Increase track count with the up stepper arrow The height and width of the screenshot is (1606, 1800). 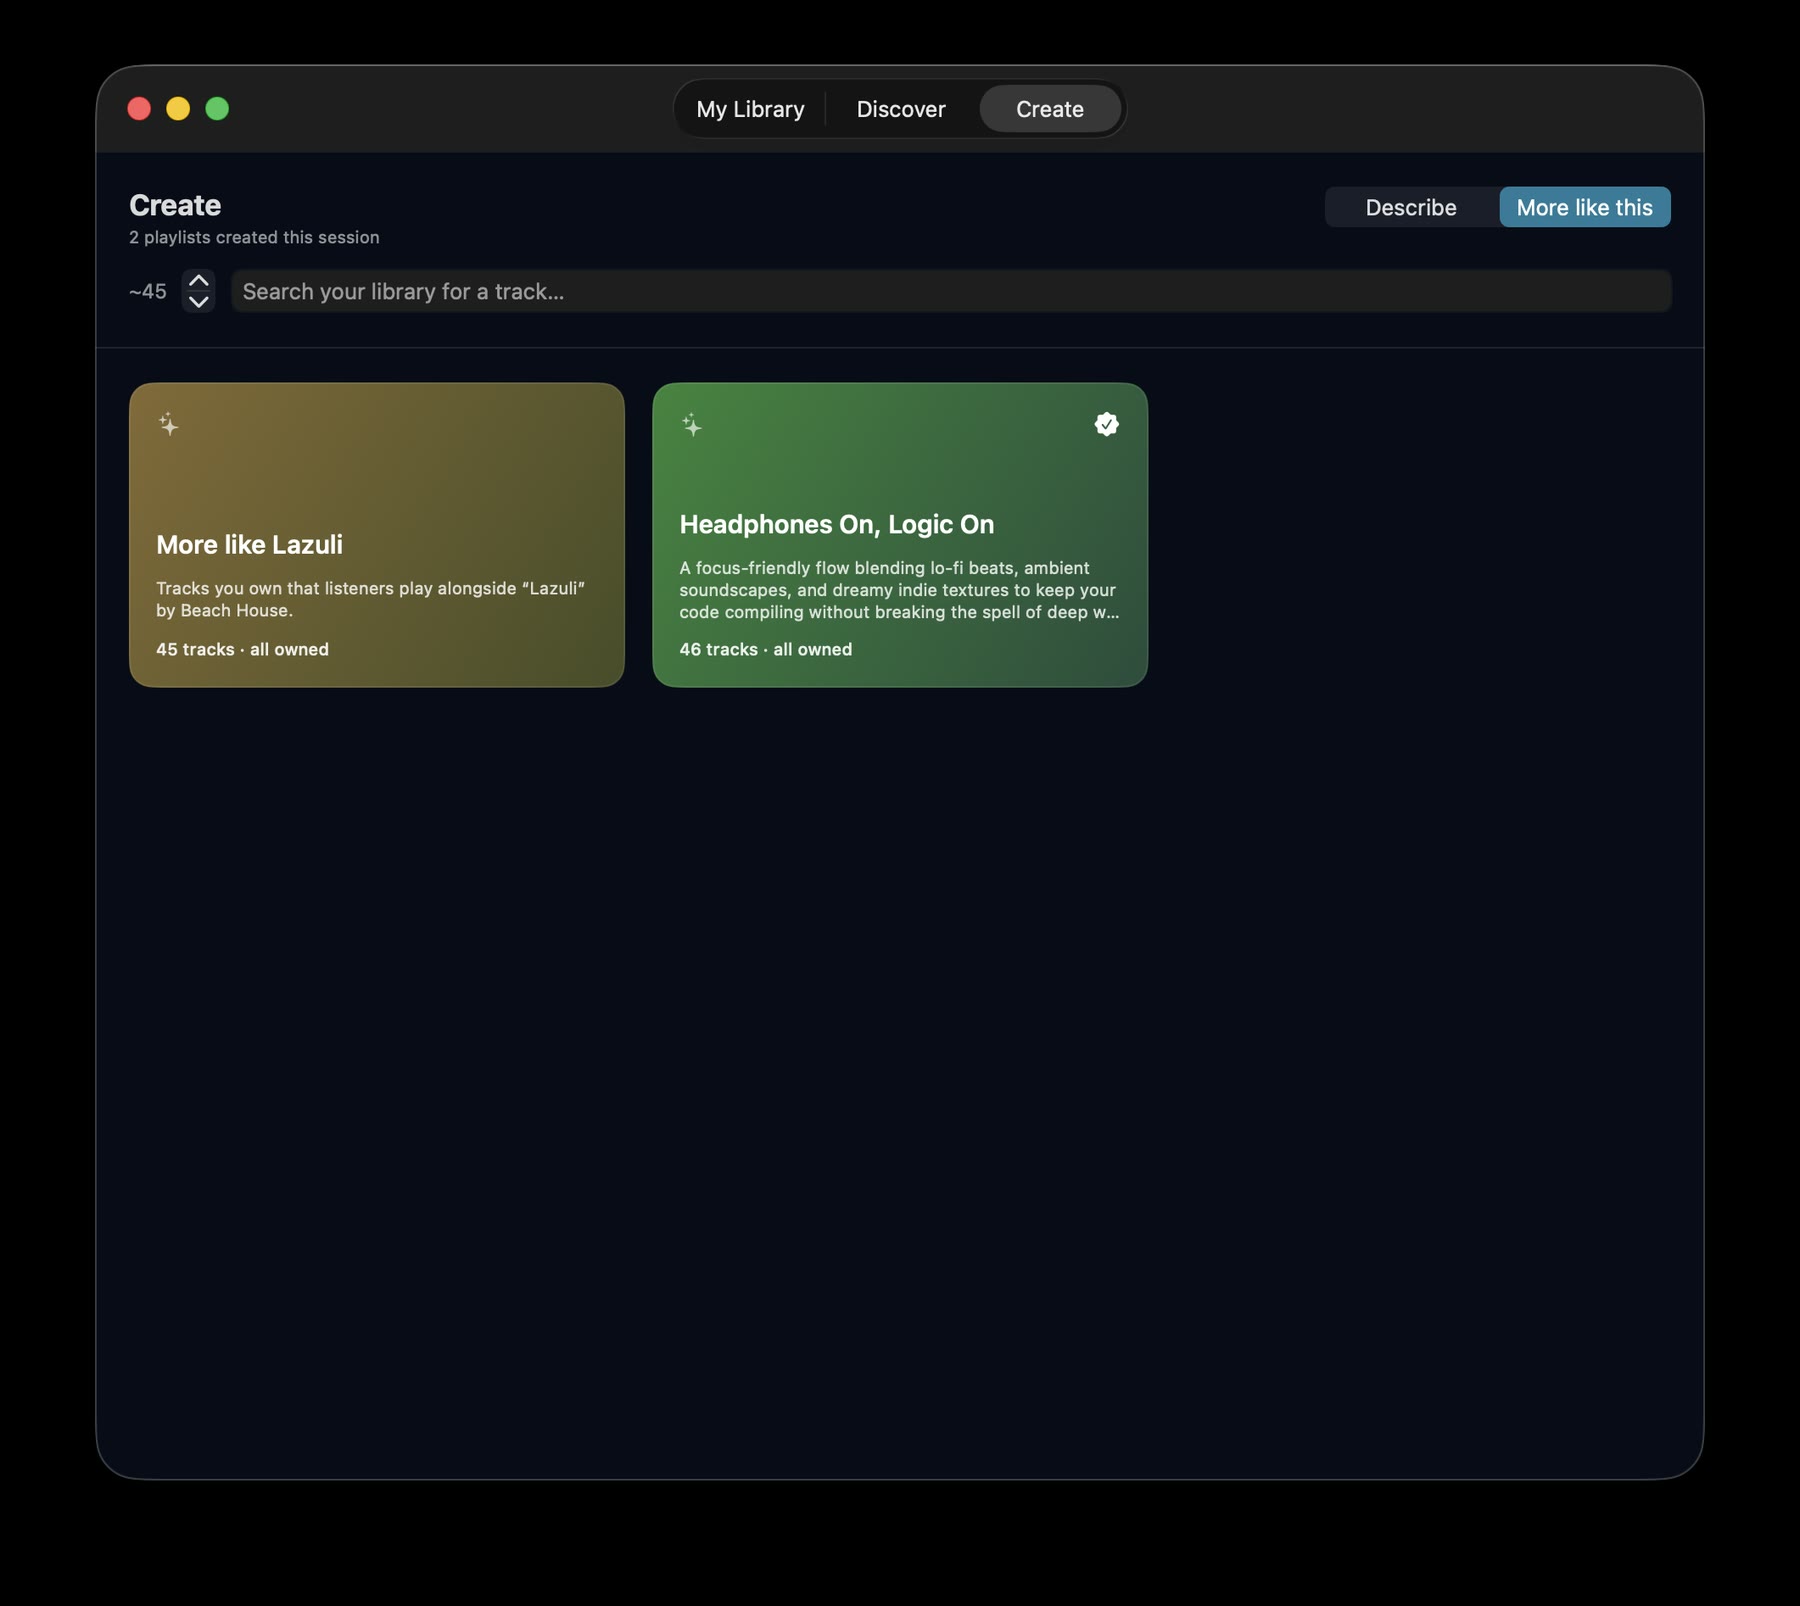pyautogui.click(x=199, y=281)
